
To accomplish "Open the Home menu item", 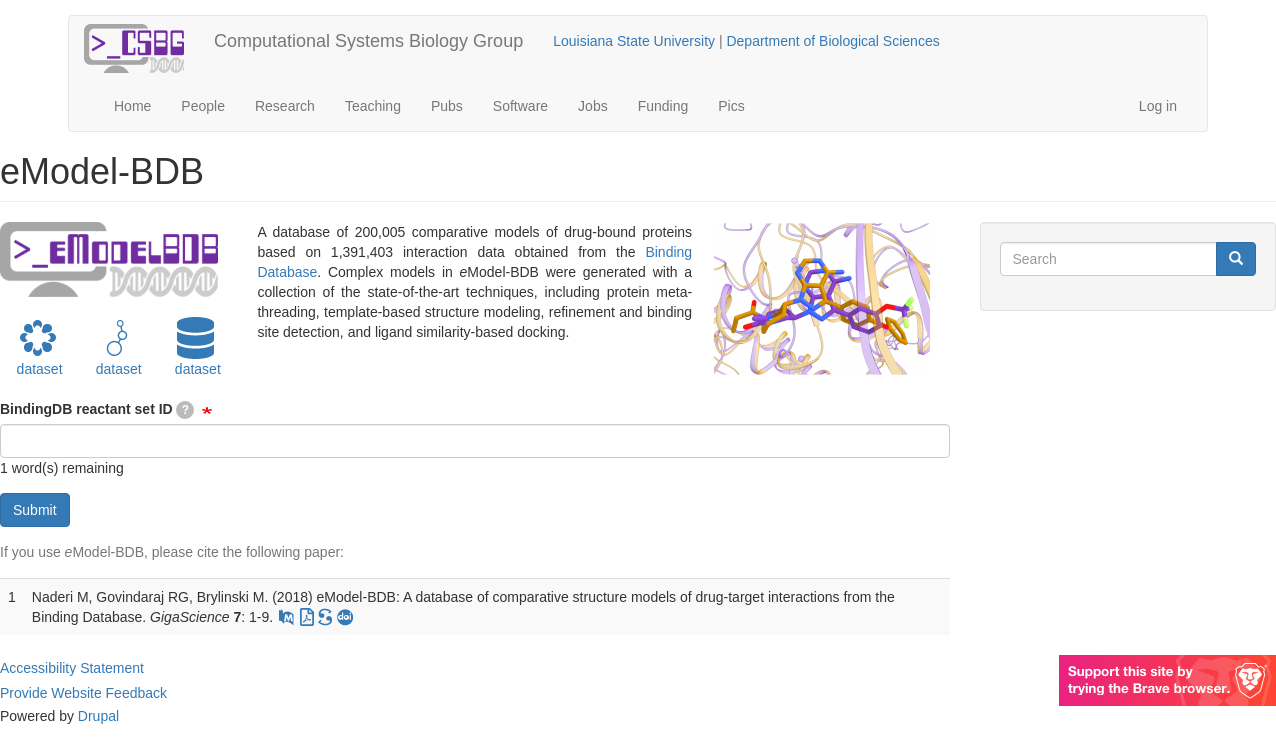I will pyautogui.click(x=132, y=106).
